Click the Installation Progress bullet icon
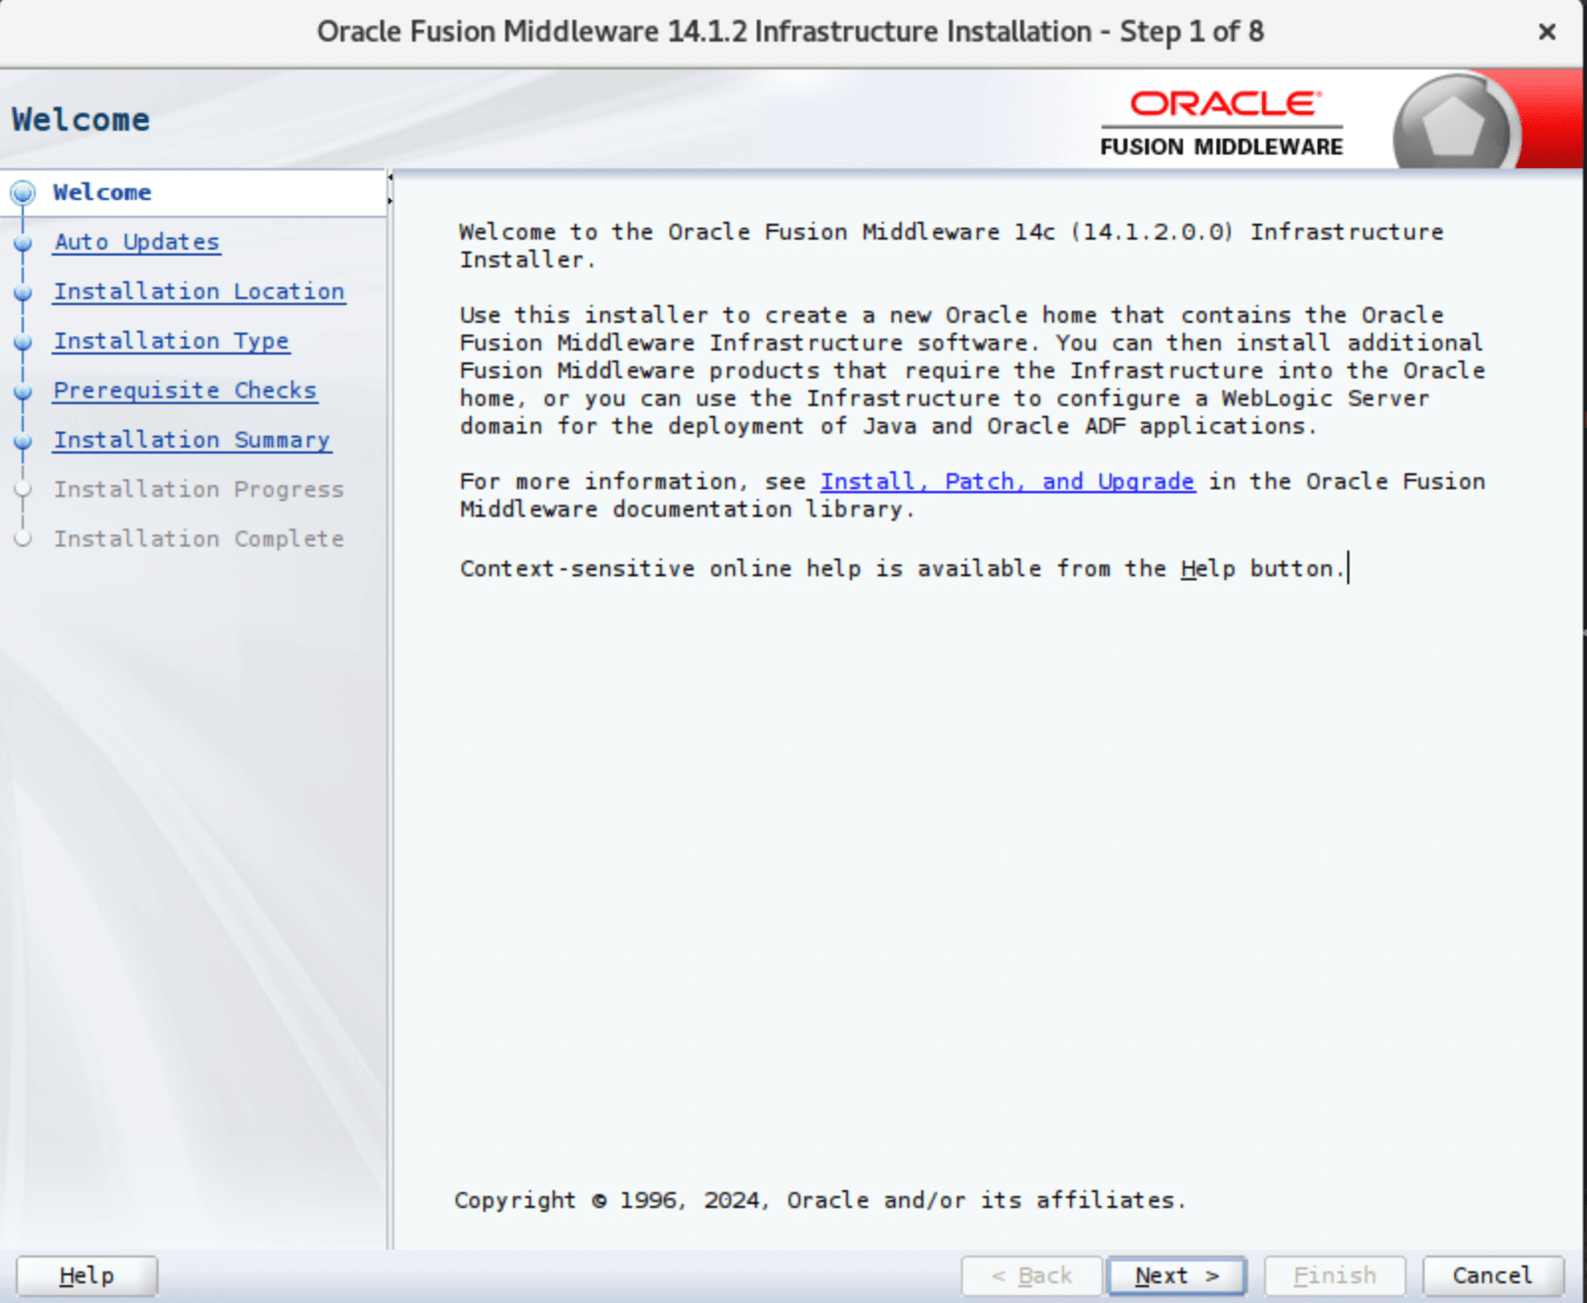 tap(23, 490)
